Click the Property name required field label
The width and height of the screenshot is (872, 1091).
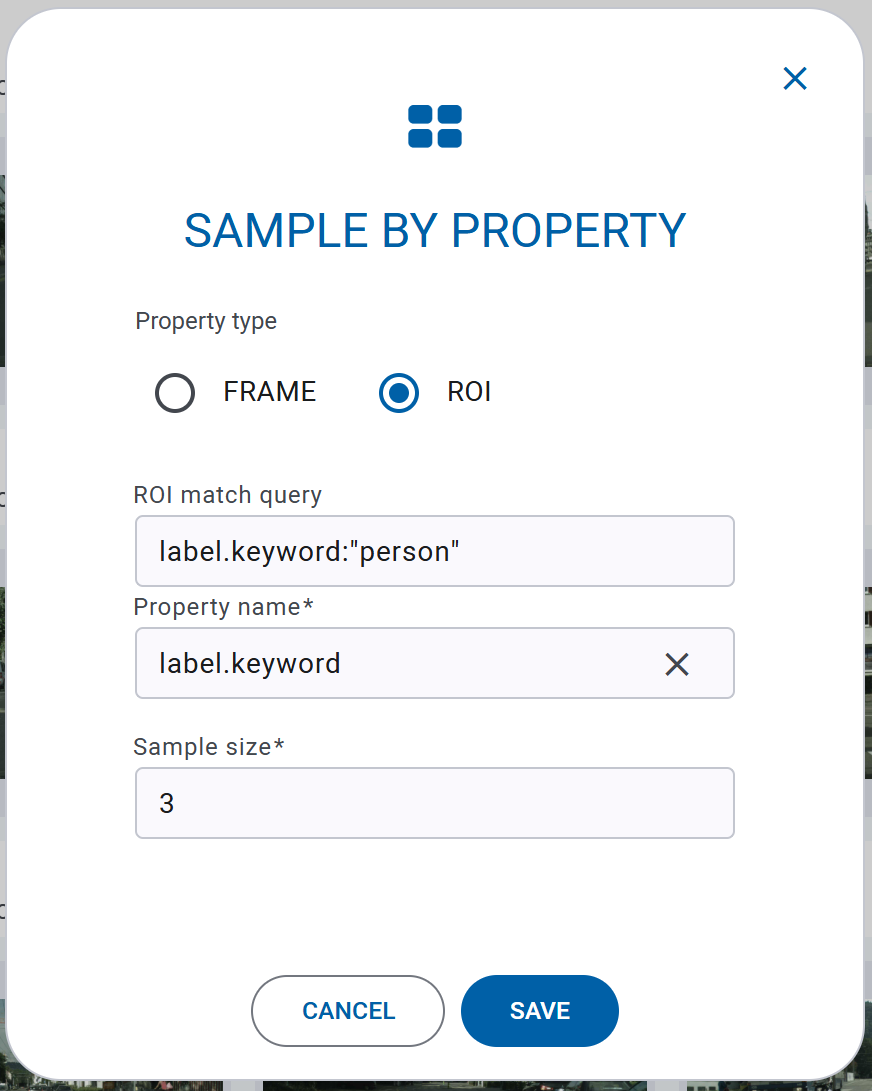pyautogui.click(x=208, y=607)
